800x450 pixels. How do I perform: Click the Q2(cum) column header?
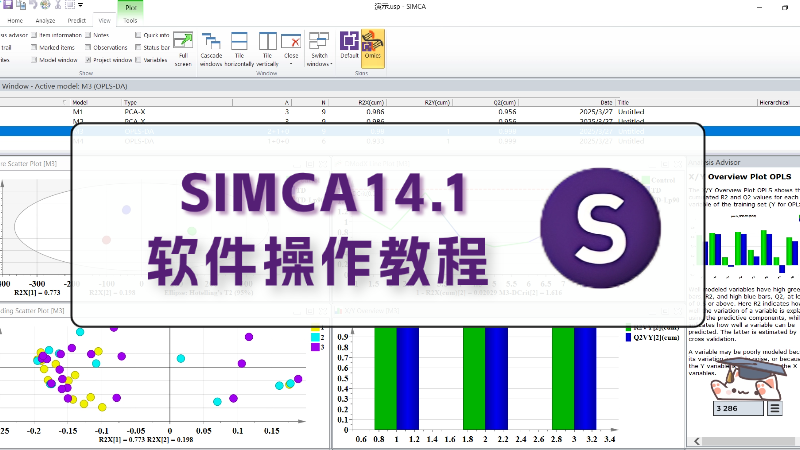click(505, 103)
